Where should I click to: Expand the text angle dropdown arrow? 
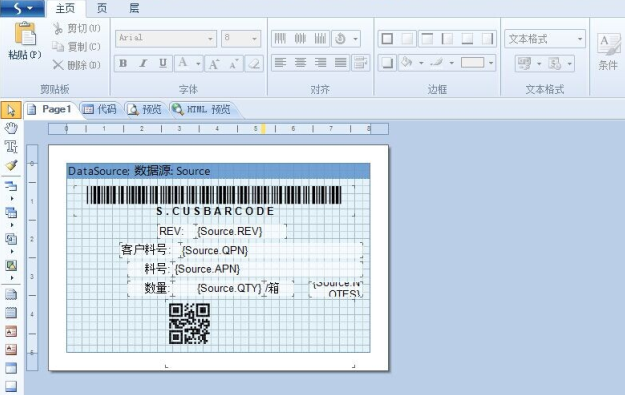[355, 39]
